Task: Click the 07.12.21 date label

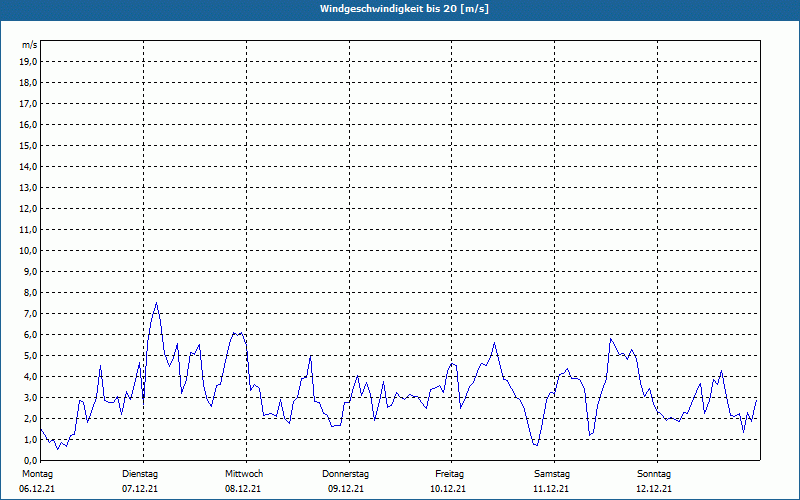Action: coord(140,489)
